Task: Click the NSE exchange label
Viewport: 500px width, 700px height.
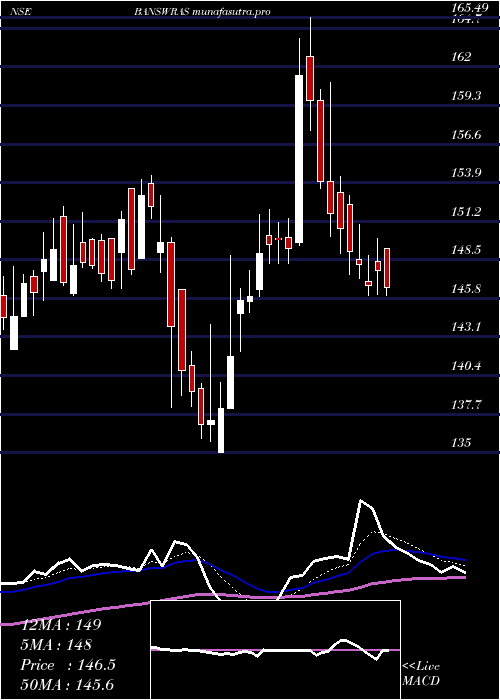Action: pos(20,12)
